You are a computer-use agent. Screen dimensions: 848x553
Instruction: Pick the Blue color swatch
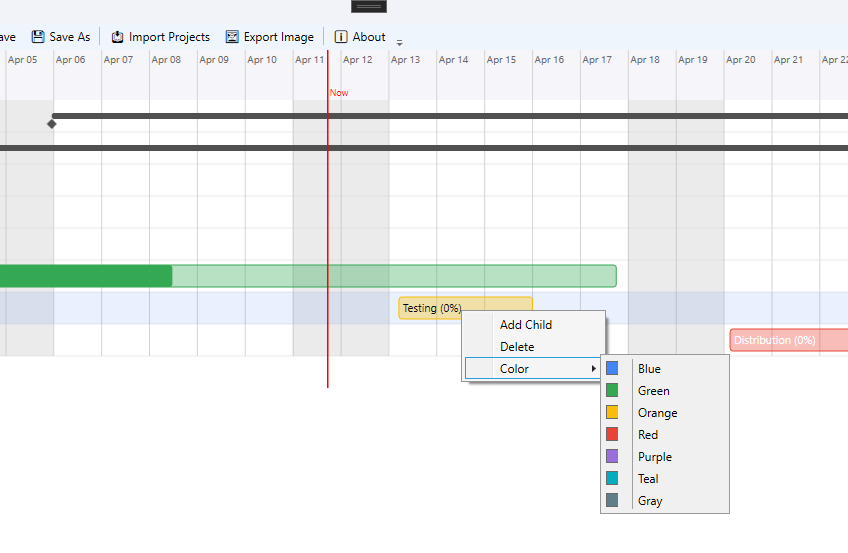point(612,368)
